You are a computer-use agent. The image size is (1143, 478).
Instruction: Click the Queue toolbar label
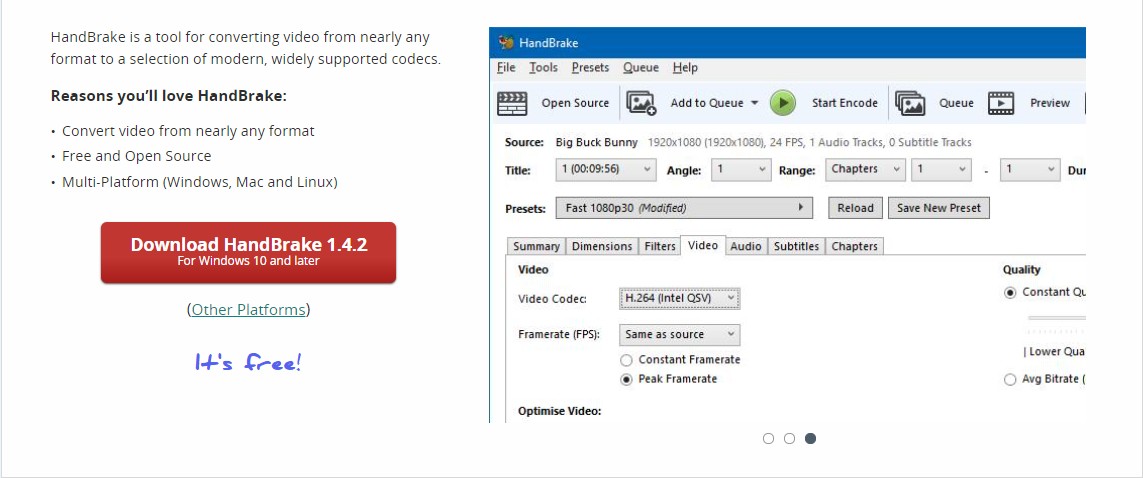pyautogui.click(x=956, y=103)
